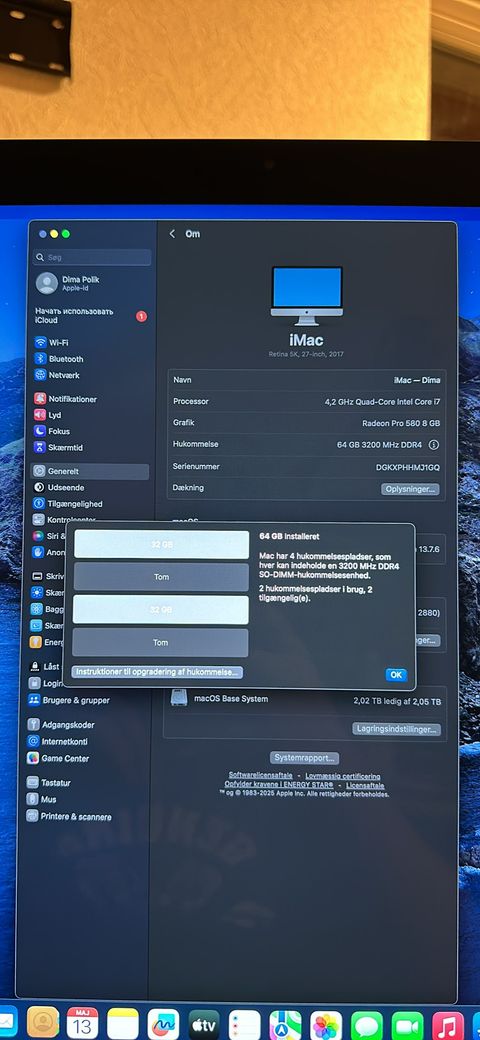The height and width of the screenshot is (1040, 480).
Task: Click Lagringsindstillinger button
Action: click(x=396, y=729)
